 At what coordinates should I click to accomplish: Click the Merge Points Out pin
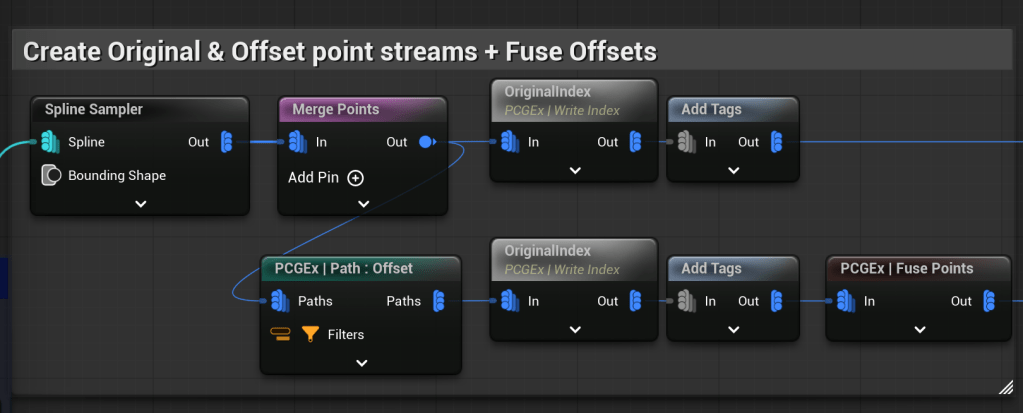click(x=426, y=142)
